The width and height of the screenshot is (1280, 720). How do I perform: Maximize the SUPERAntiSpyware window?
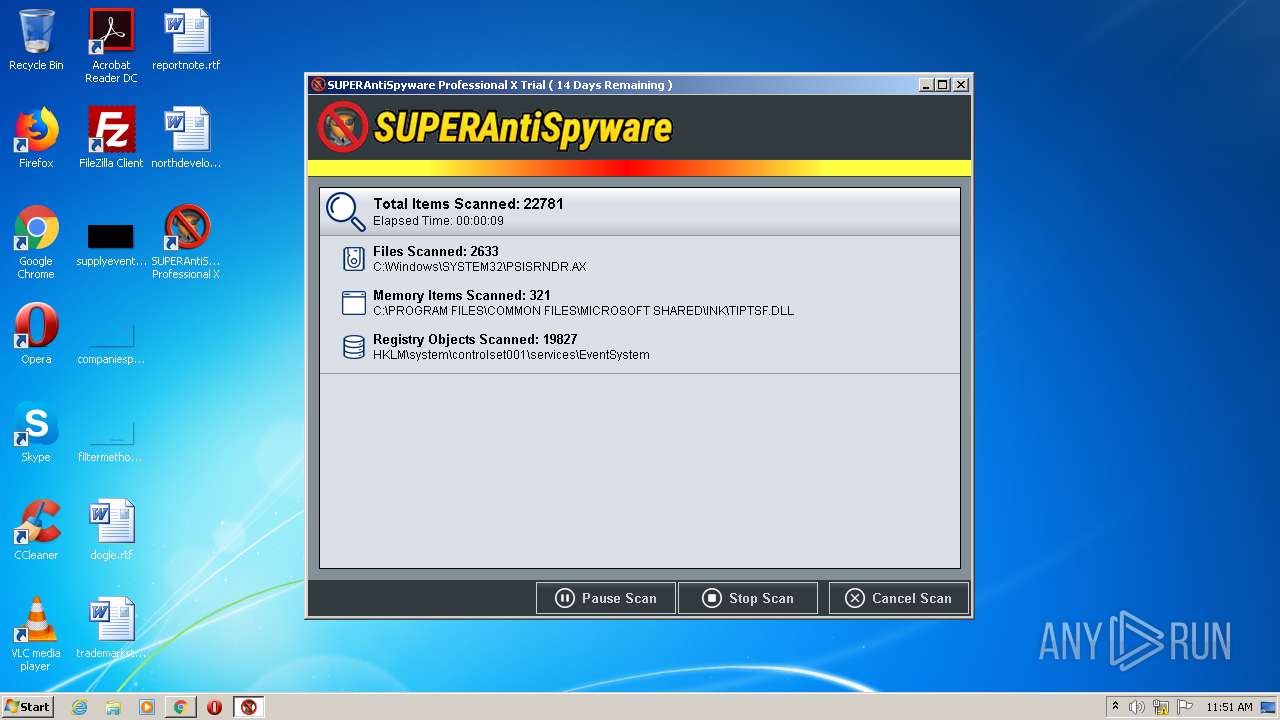point(943,85)
